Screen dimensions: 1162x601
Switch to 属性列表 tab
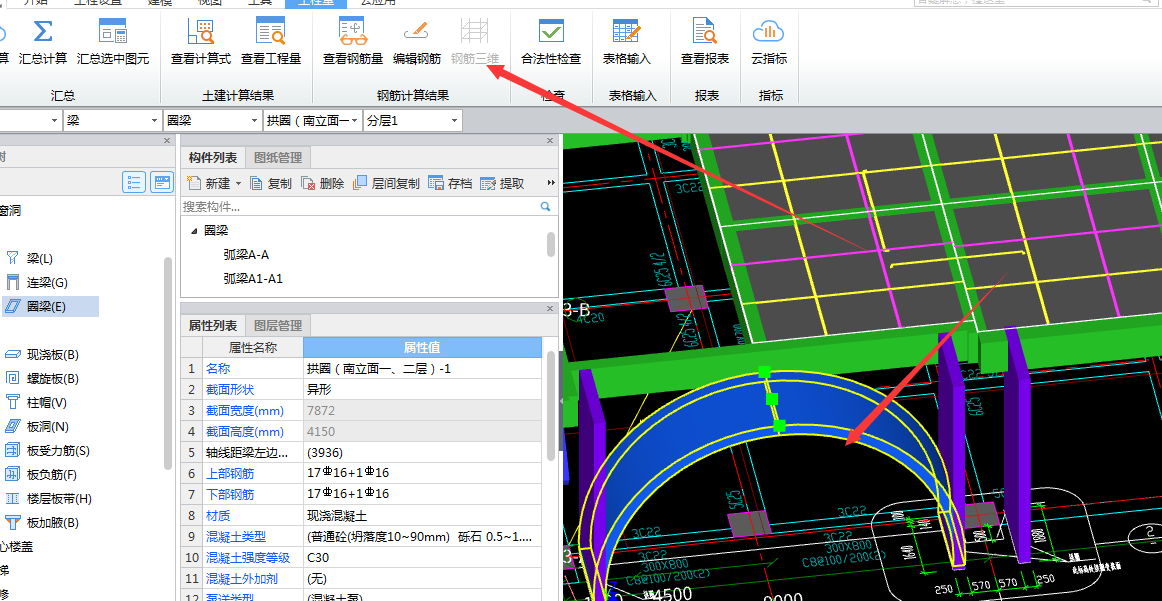(x=213, y=325)
